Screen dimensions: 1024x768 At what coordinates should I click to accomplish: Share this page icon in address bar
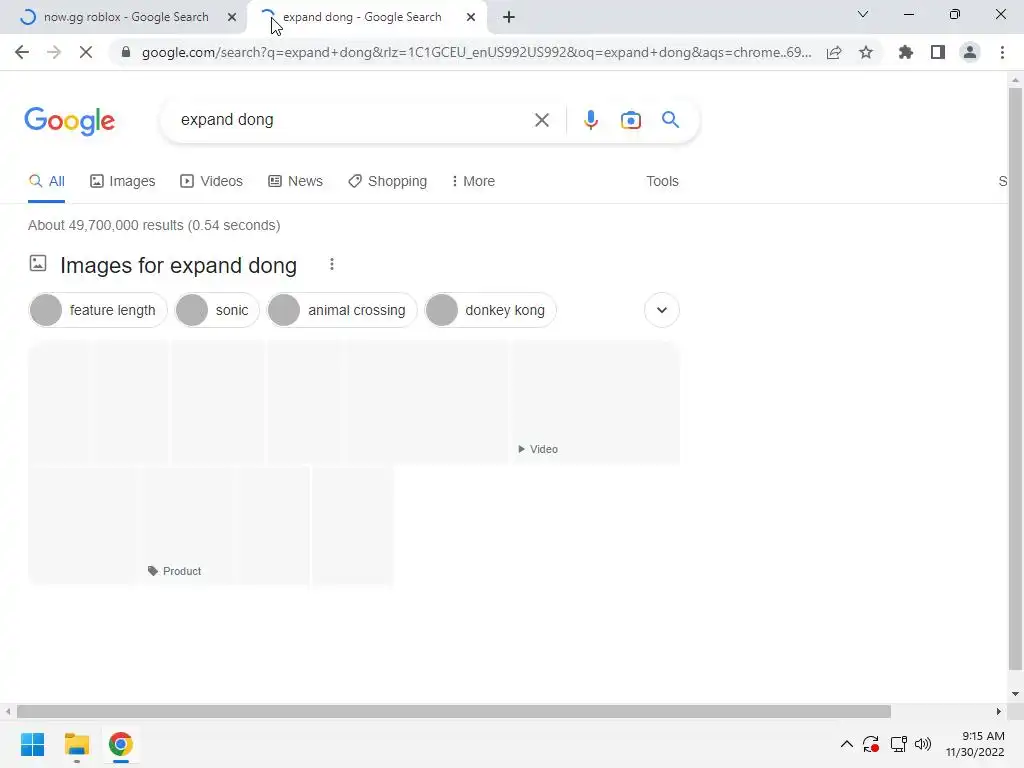tap(834, 52)
